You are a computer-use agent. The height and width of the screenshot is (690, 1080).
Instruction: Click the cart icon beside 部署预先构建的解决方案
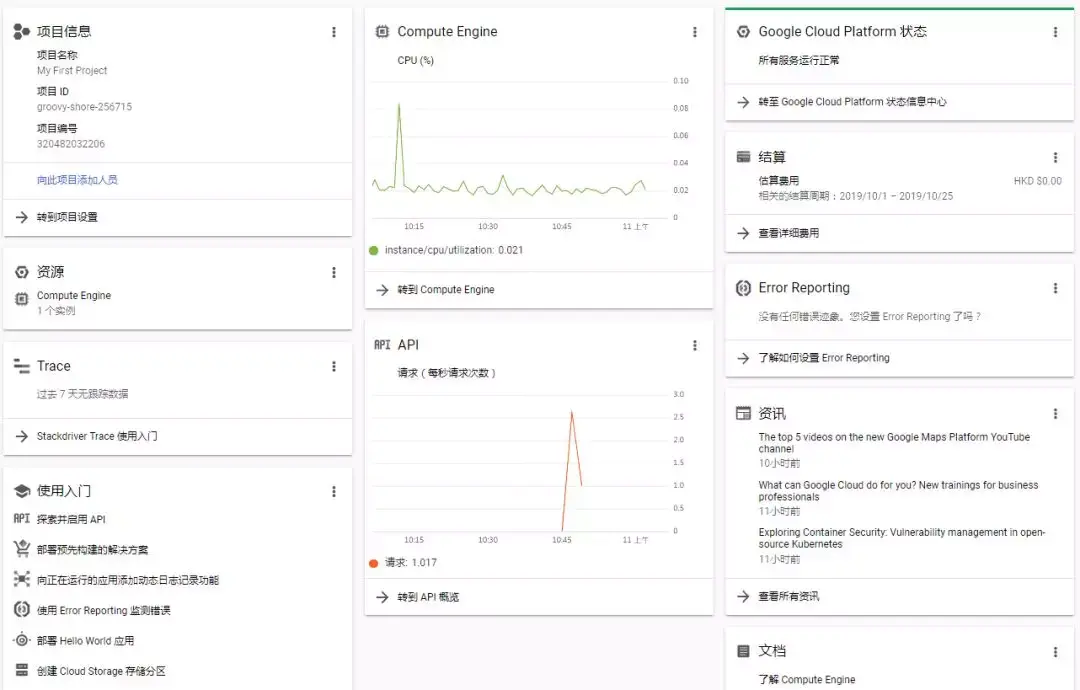pyautogui.click(x=21, y=549)
